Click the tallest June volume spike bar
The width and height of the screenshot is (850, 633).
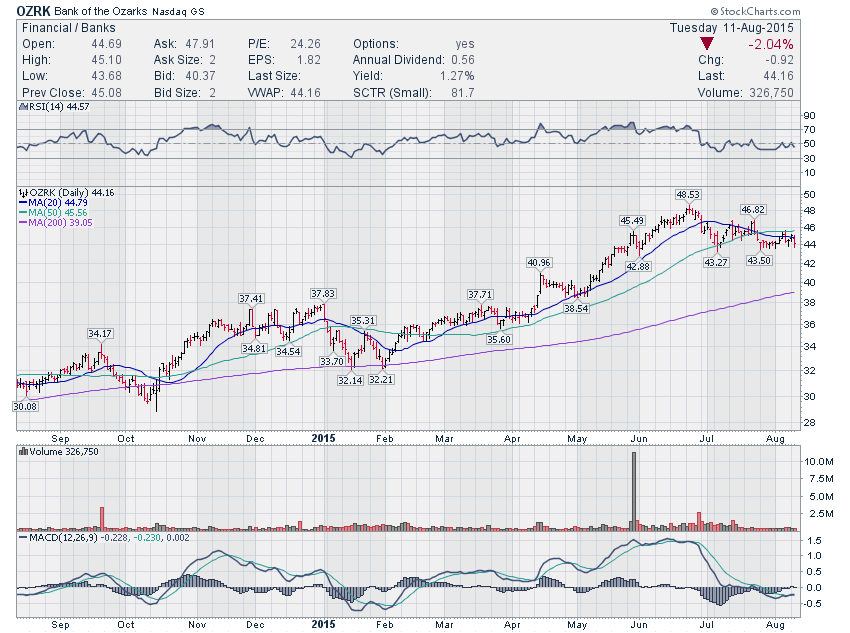pos(634,490)
